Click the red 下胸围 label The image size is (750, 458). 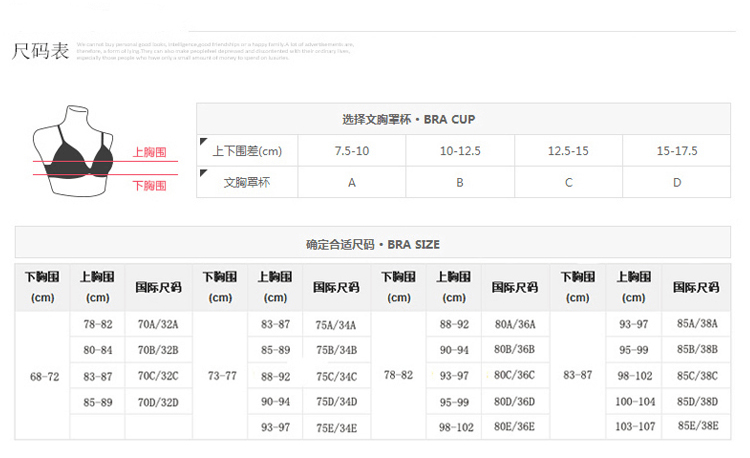149,185
